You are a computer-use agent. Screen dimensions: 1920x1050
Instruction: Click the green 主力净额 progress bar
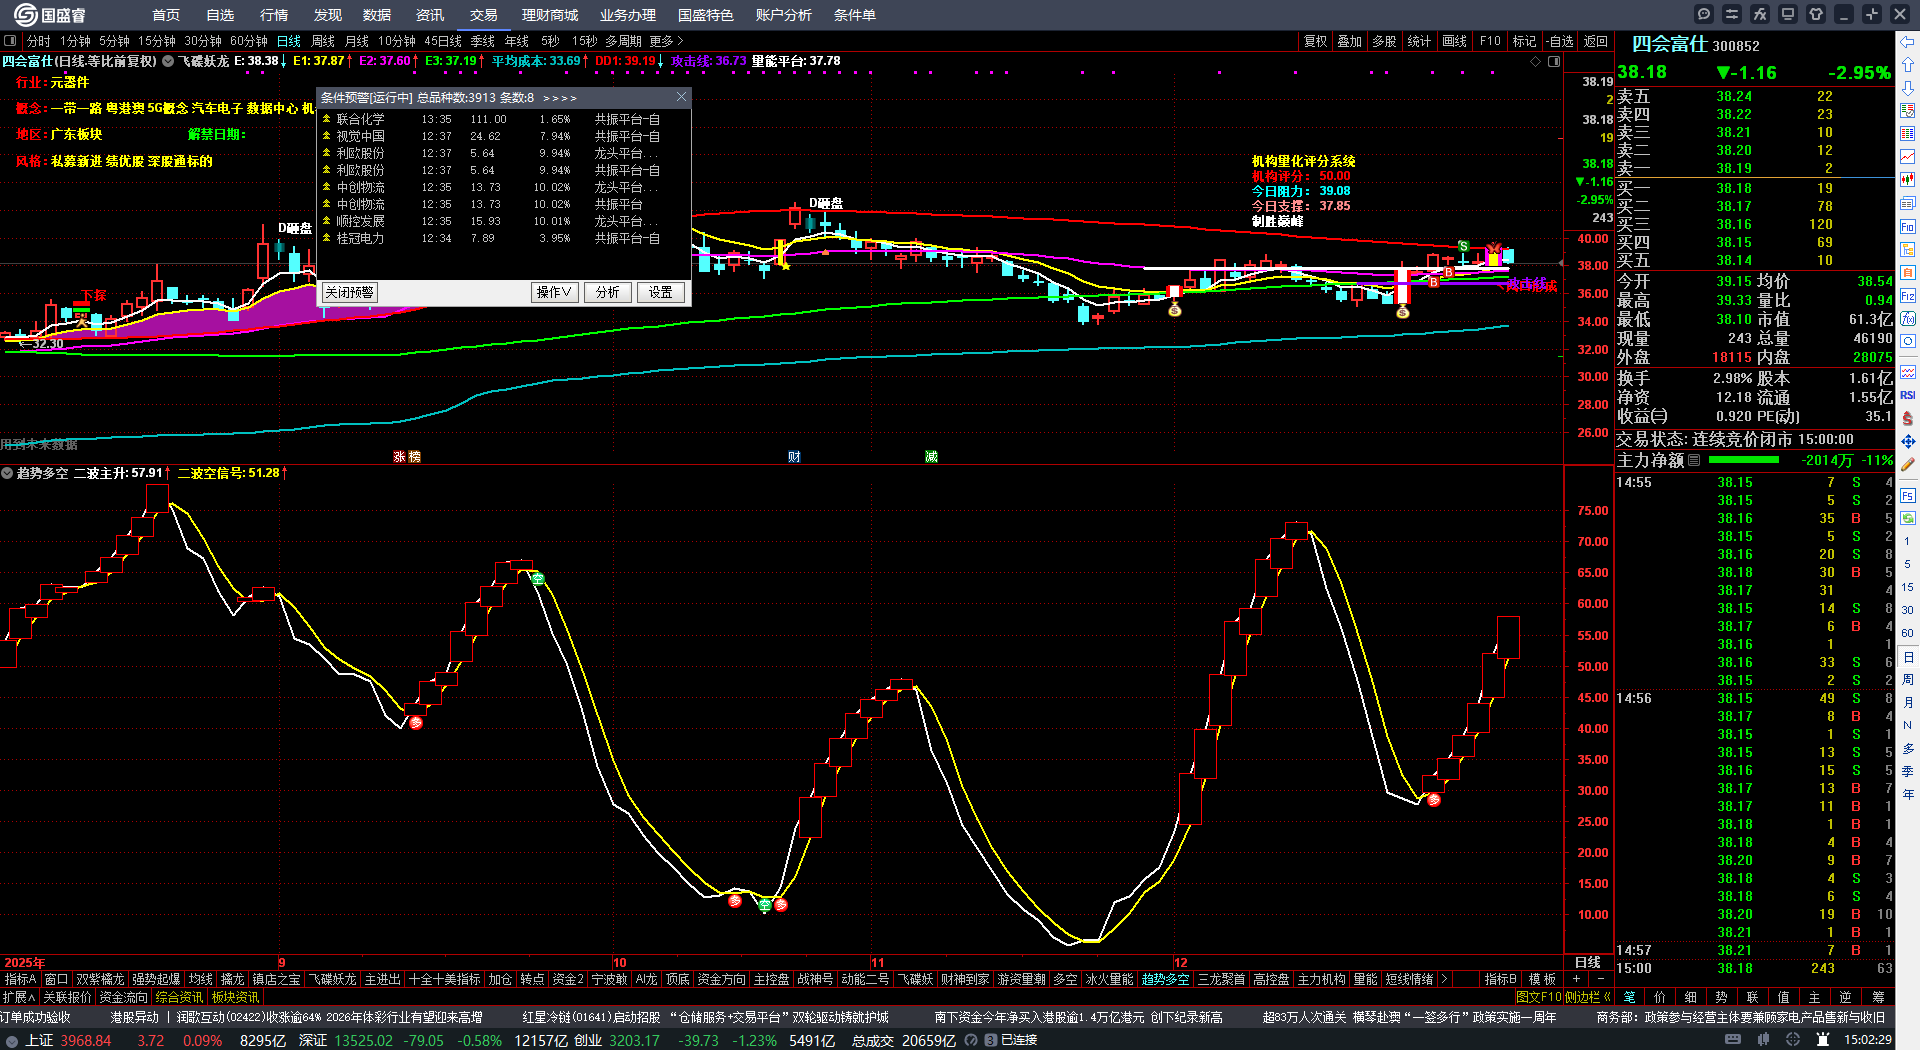pyautogui.click(x=1744, y=460)
